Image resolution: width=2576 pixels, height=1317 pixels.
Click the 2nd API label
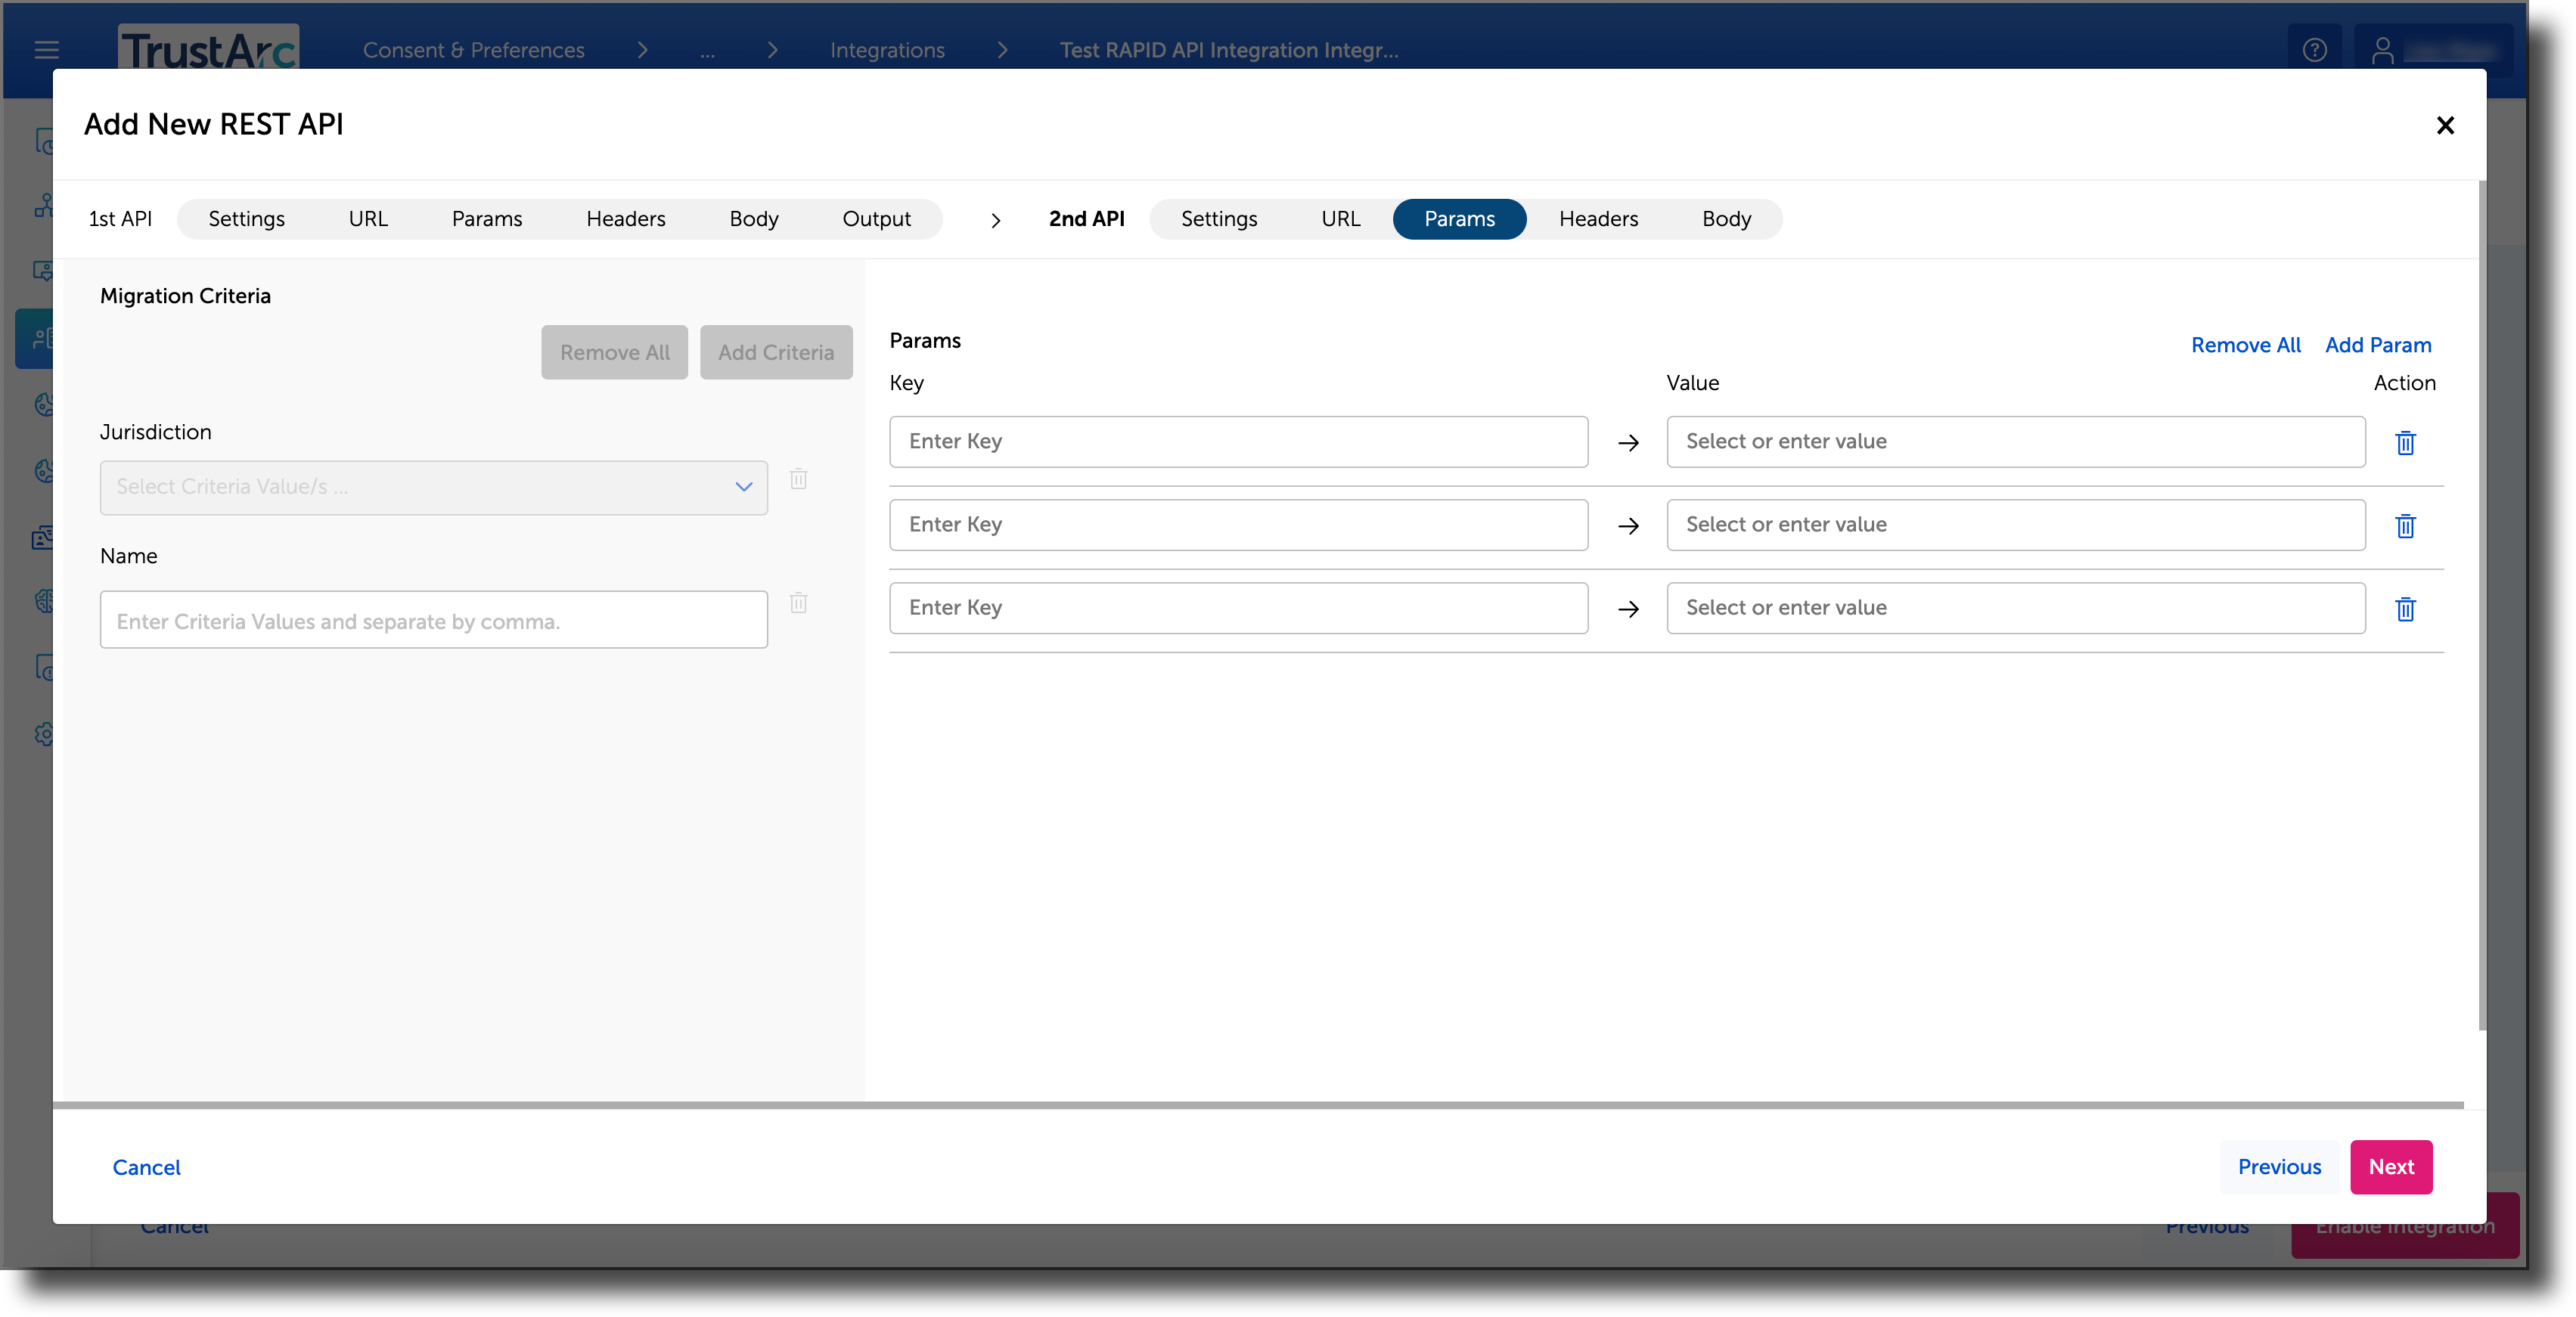pos(1086,219)
